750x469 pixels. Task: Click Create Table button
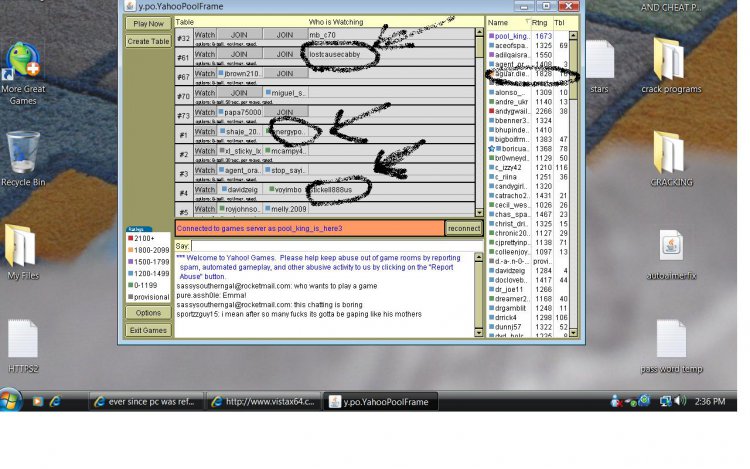point(148,41)
